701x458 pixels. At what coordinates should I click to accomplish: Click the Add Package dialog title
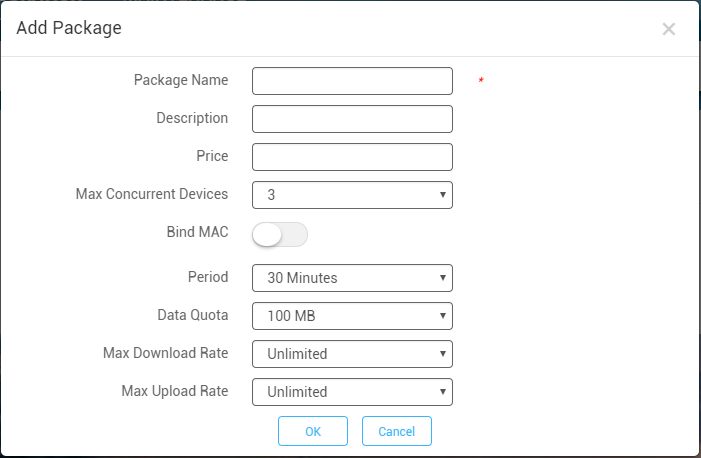tap(69, 28)
